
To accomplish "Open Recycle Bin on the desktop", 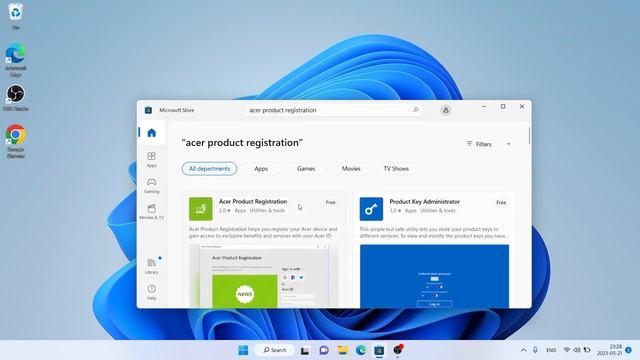I will click(16, 16).
